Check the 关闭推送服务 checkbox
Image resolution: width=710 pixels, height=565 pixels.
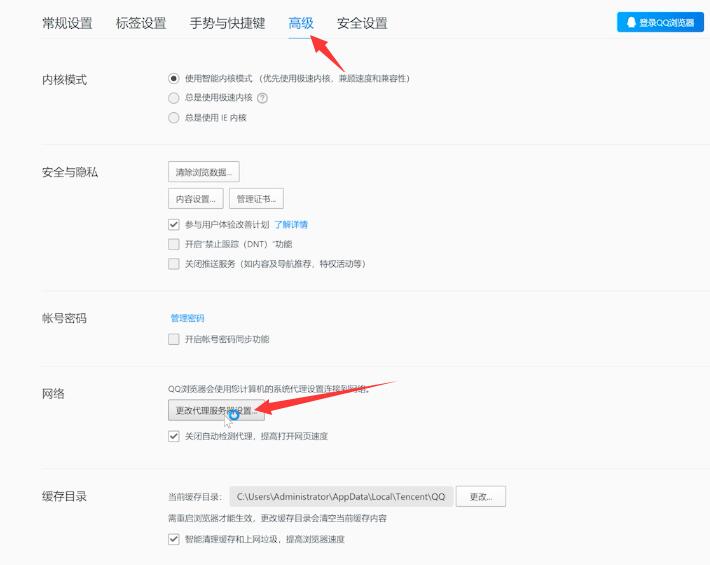173,264
